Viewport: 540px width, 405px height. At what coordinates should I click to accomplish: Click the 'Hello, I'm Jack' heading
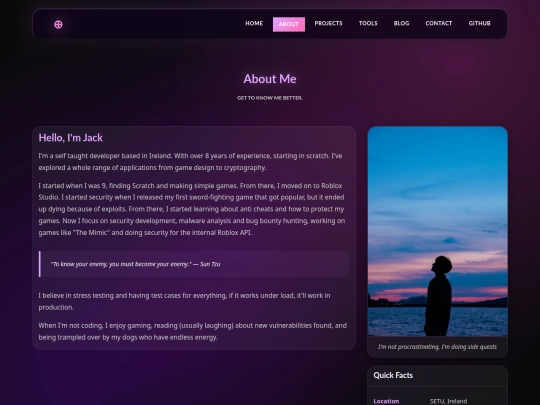71,138
